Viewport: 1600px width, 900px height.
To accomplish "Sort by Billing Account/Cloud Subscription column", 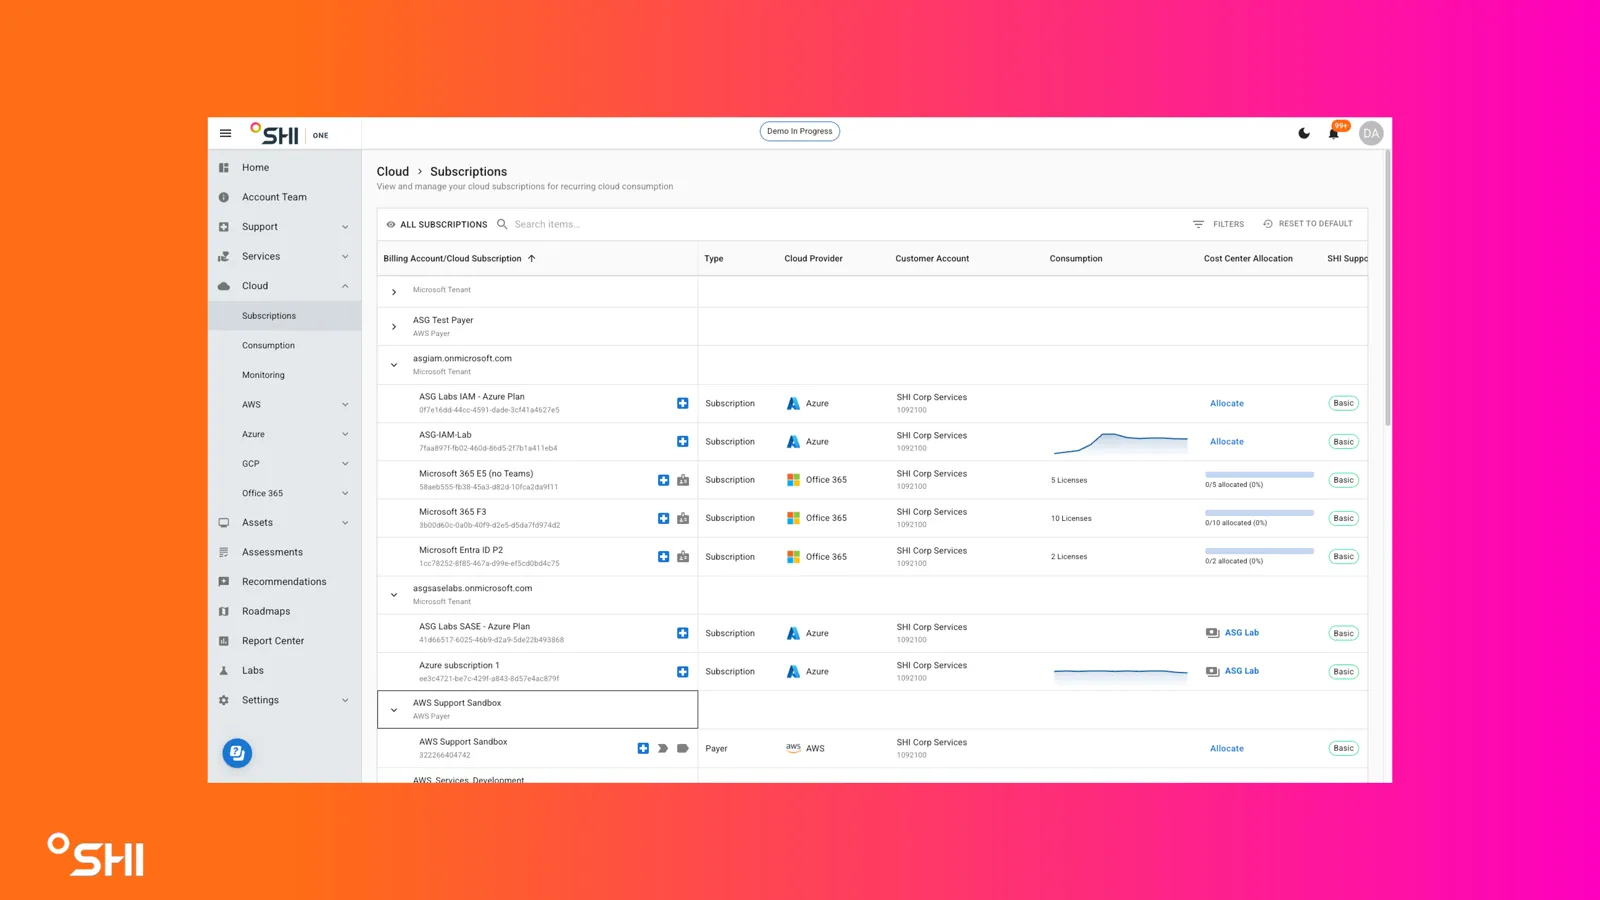I will tap(459, 259).
